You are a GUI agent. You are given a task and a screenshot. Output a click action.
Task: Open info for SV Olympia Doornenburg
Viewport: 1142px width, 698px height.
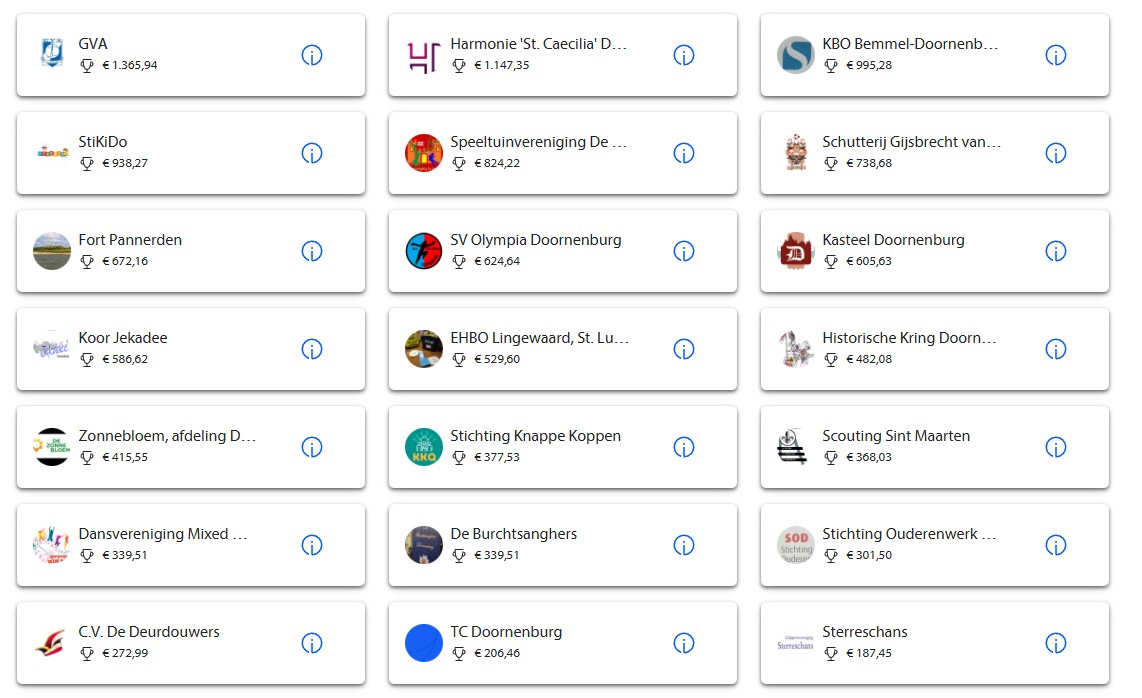pyautogui.click(x=684, y=251)
